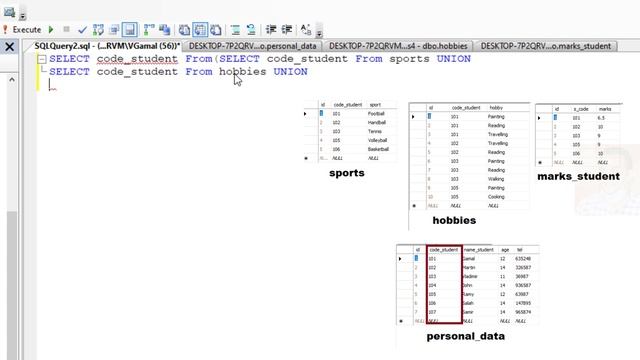Click the word hobbies in the query
The height and width of the screenshot is (360, 640).
coord(242,72)
